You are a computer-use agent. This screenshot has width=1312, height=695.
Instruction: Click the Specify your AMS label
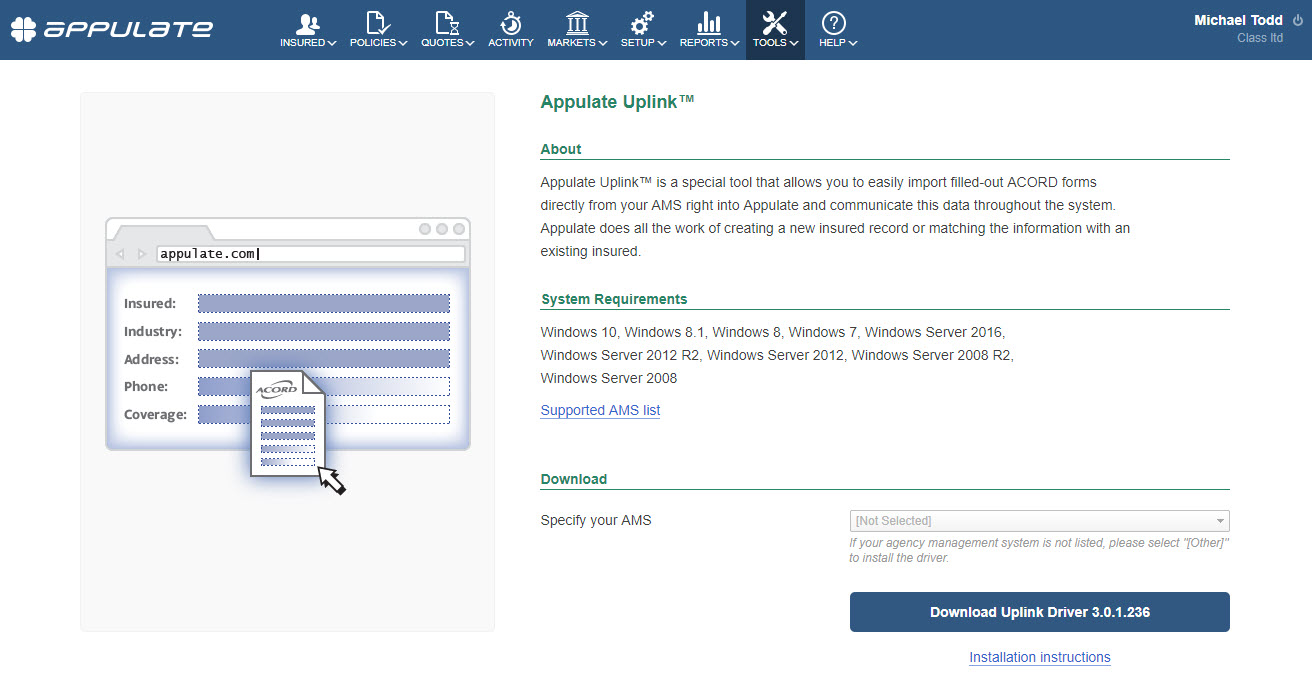point(596,520)
